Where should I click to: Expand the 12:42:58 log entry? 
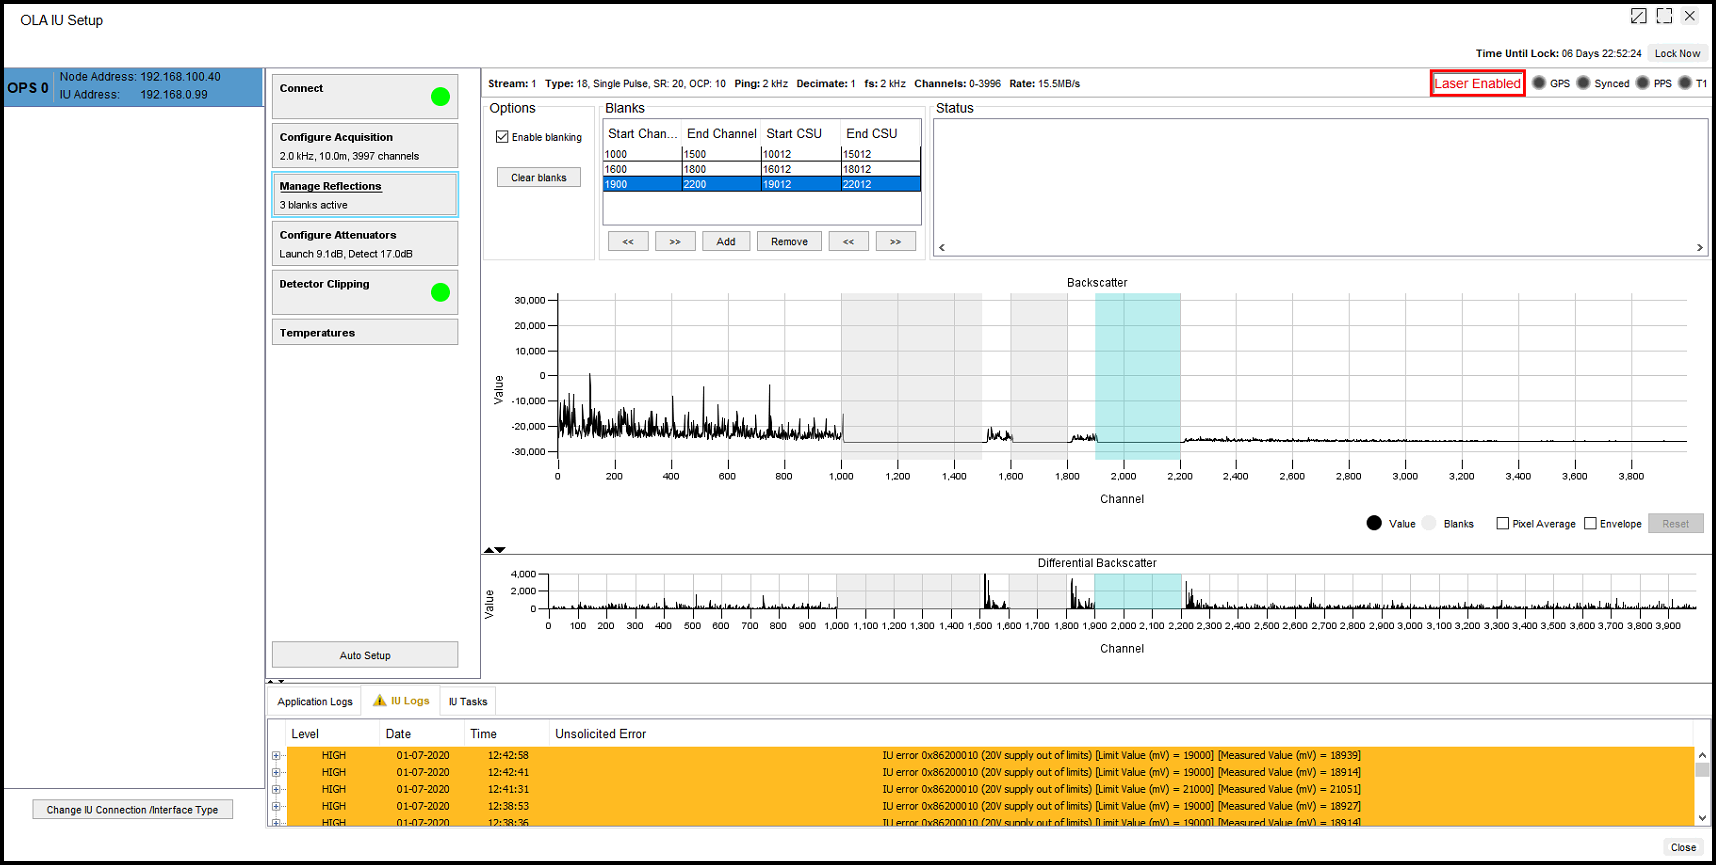pyautogui.click(x=276, y=756)
